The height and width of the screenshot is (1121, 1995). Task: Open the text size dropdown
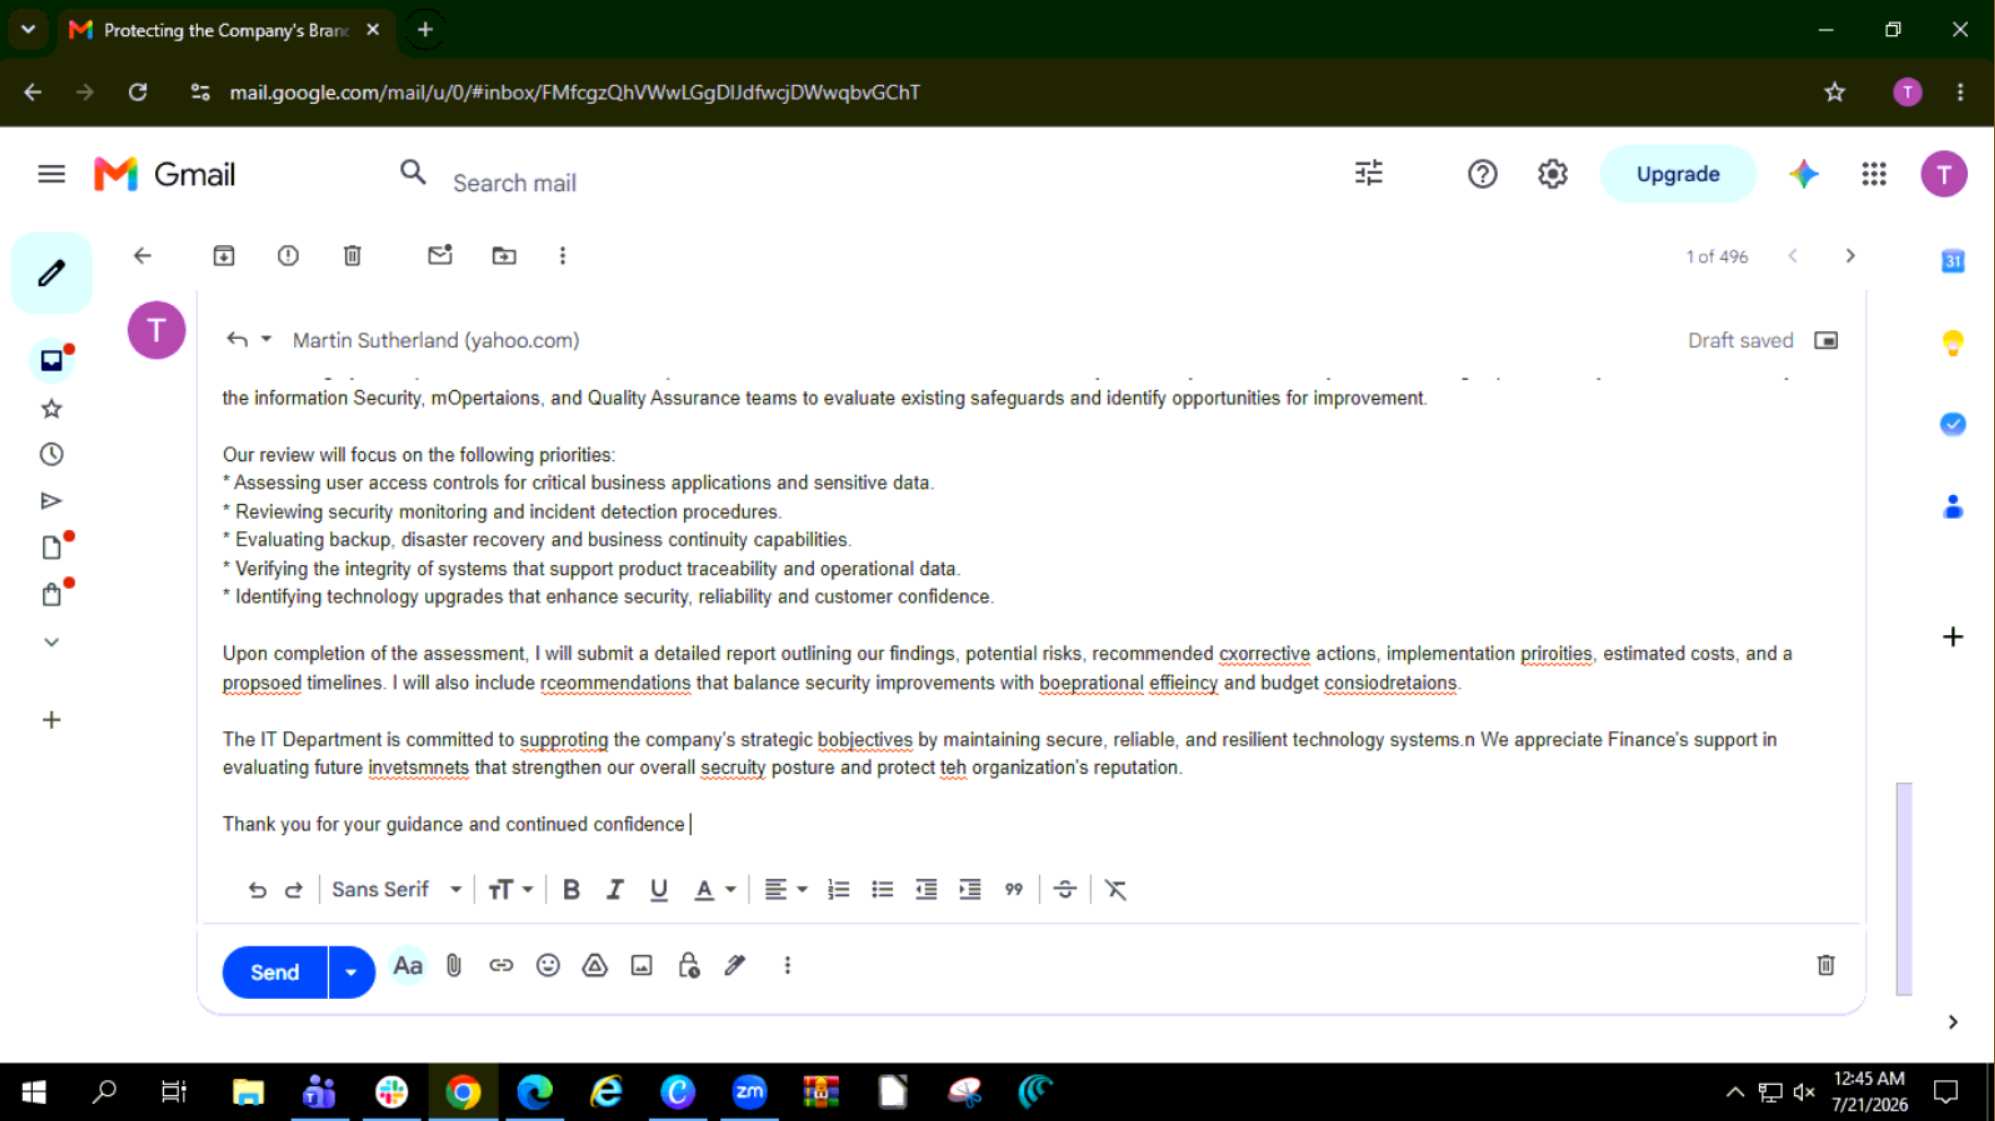point(510,889)
